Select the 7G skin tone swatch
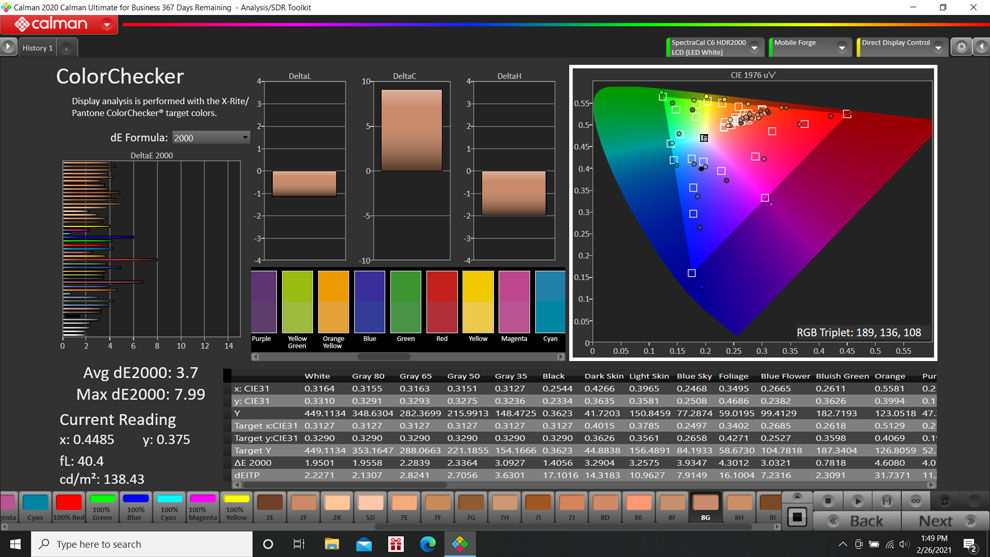 [470, 507]
